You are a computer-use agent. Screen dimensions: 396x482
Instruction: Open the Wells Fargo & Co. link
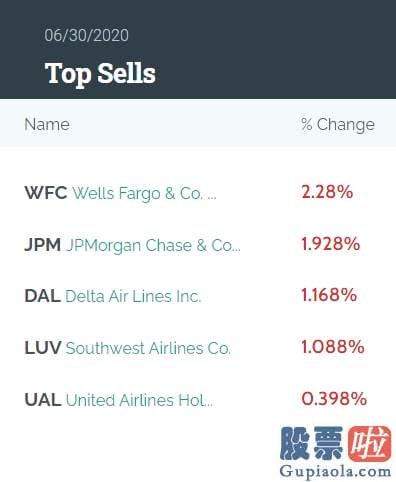[145, 193]
